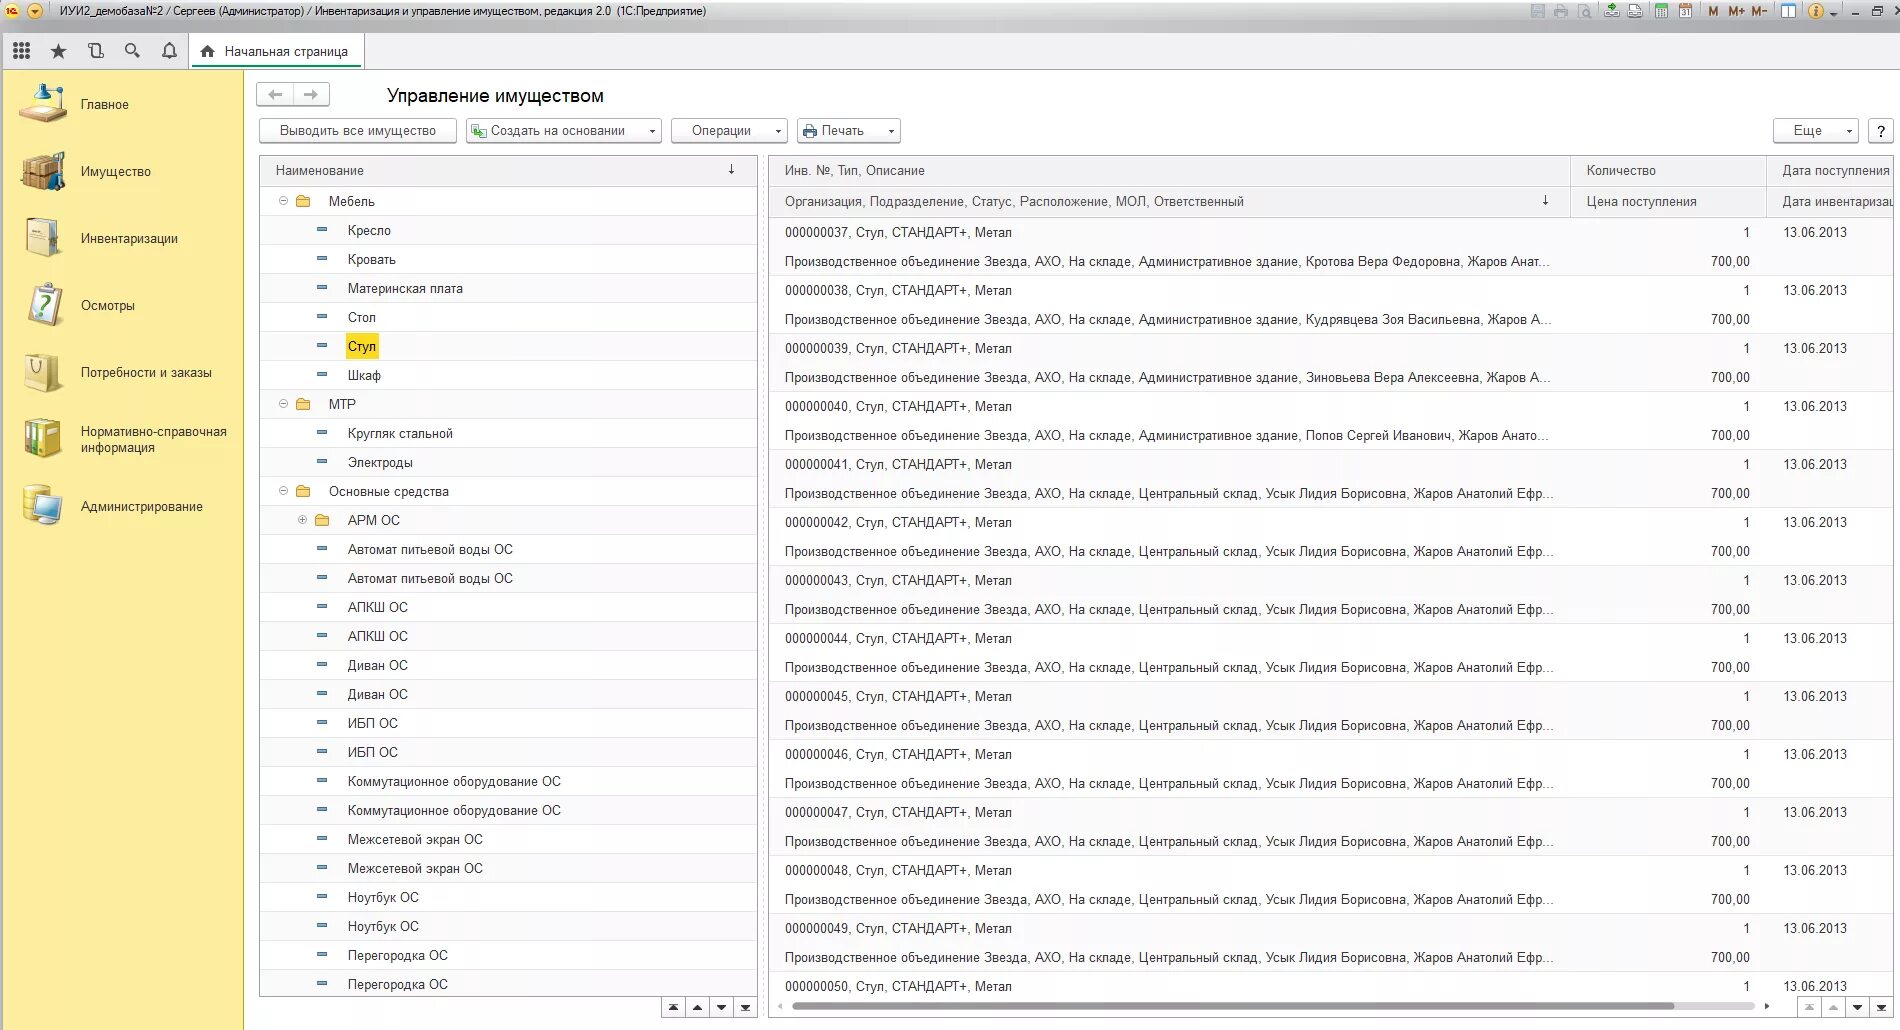Click Выводить все имущество button

(x=358, y=131)
